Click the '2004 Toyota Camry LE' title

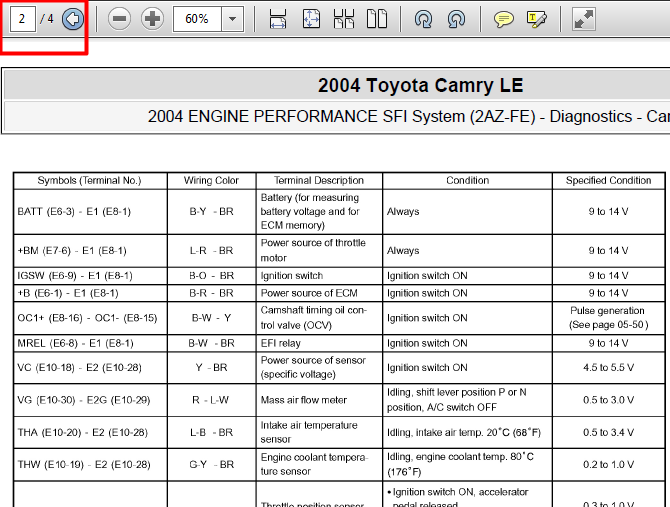[x=420, y=85]
